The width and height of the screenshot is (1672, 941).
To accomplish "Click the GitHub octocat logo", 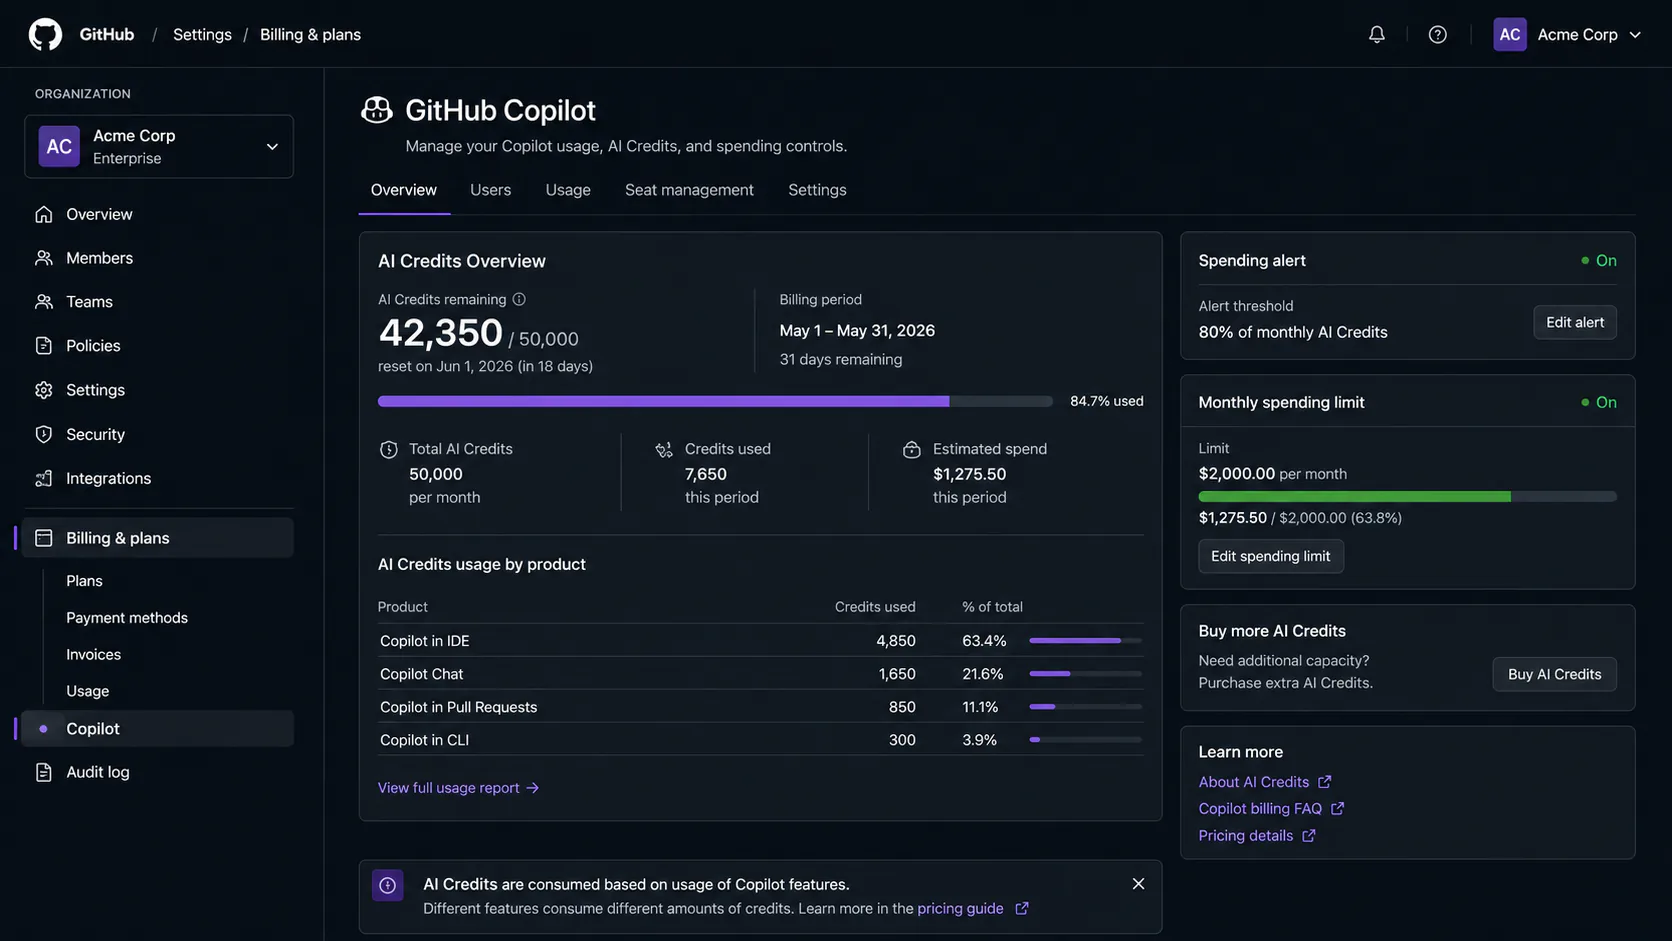I will pos(45,34).
